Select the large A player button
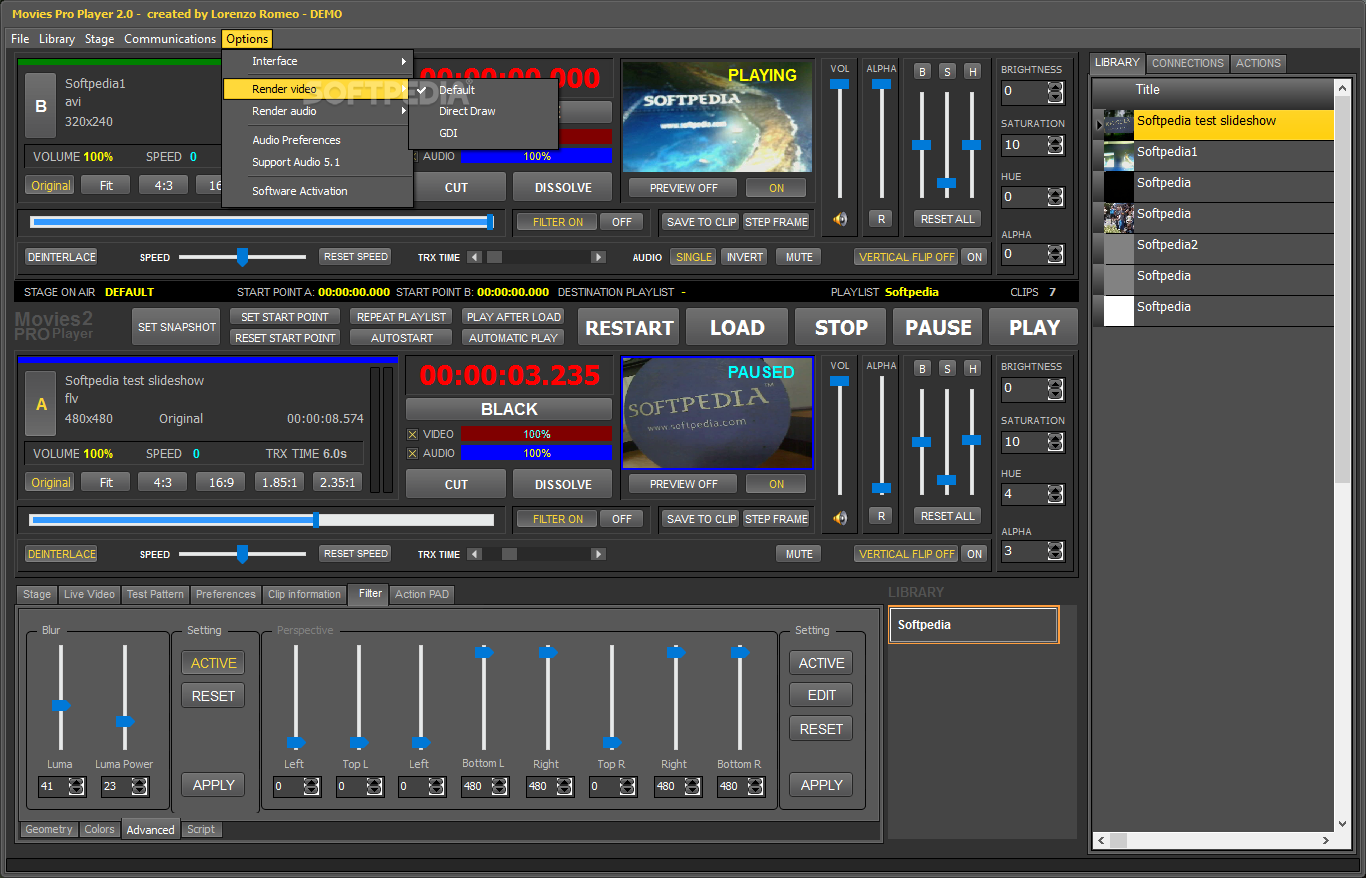 click(41, 404)
